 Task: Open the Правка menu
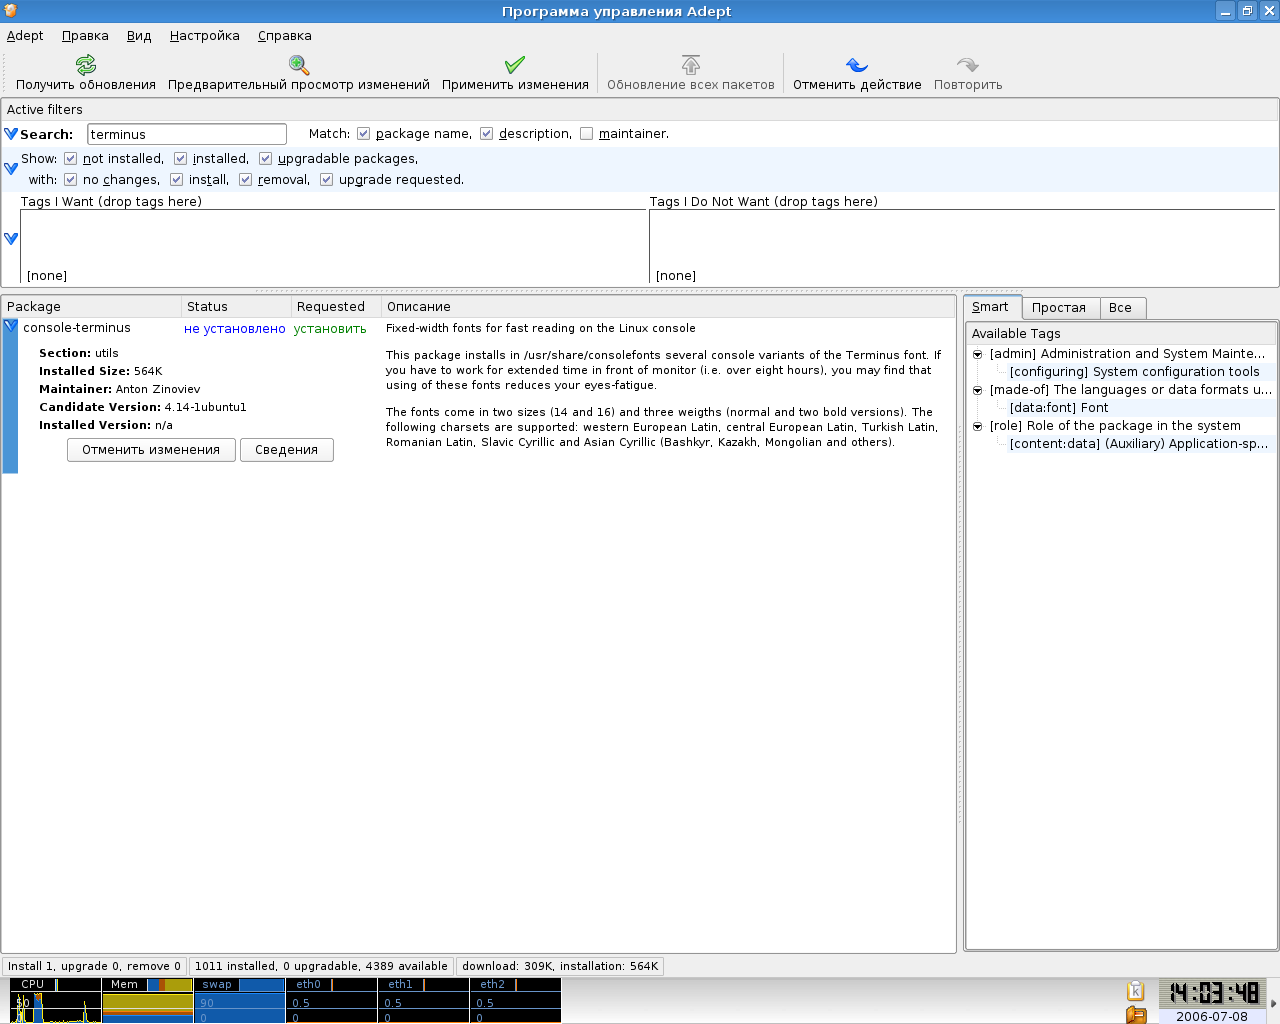point(85,36)
